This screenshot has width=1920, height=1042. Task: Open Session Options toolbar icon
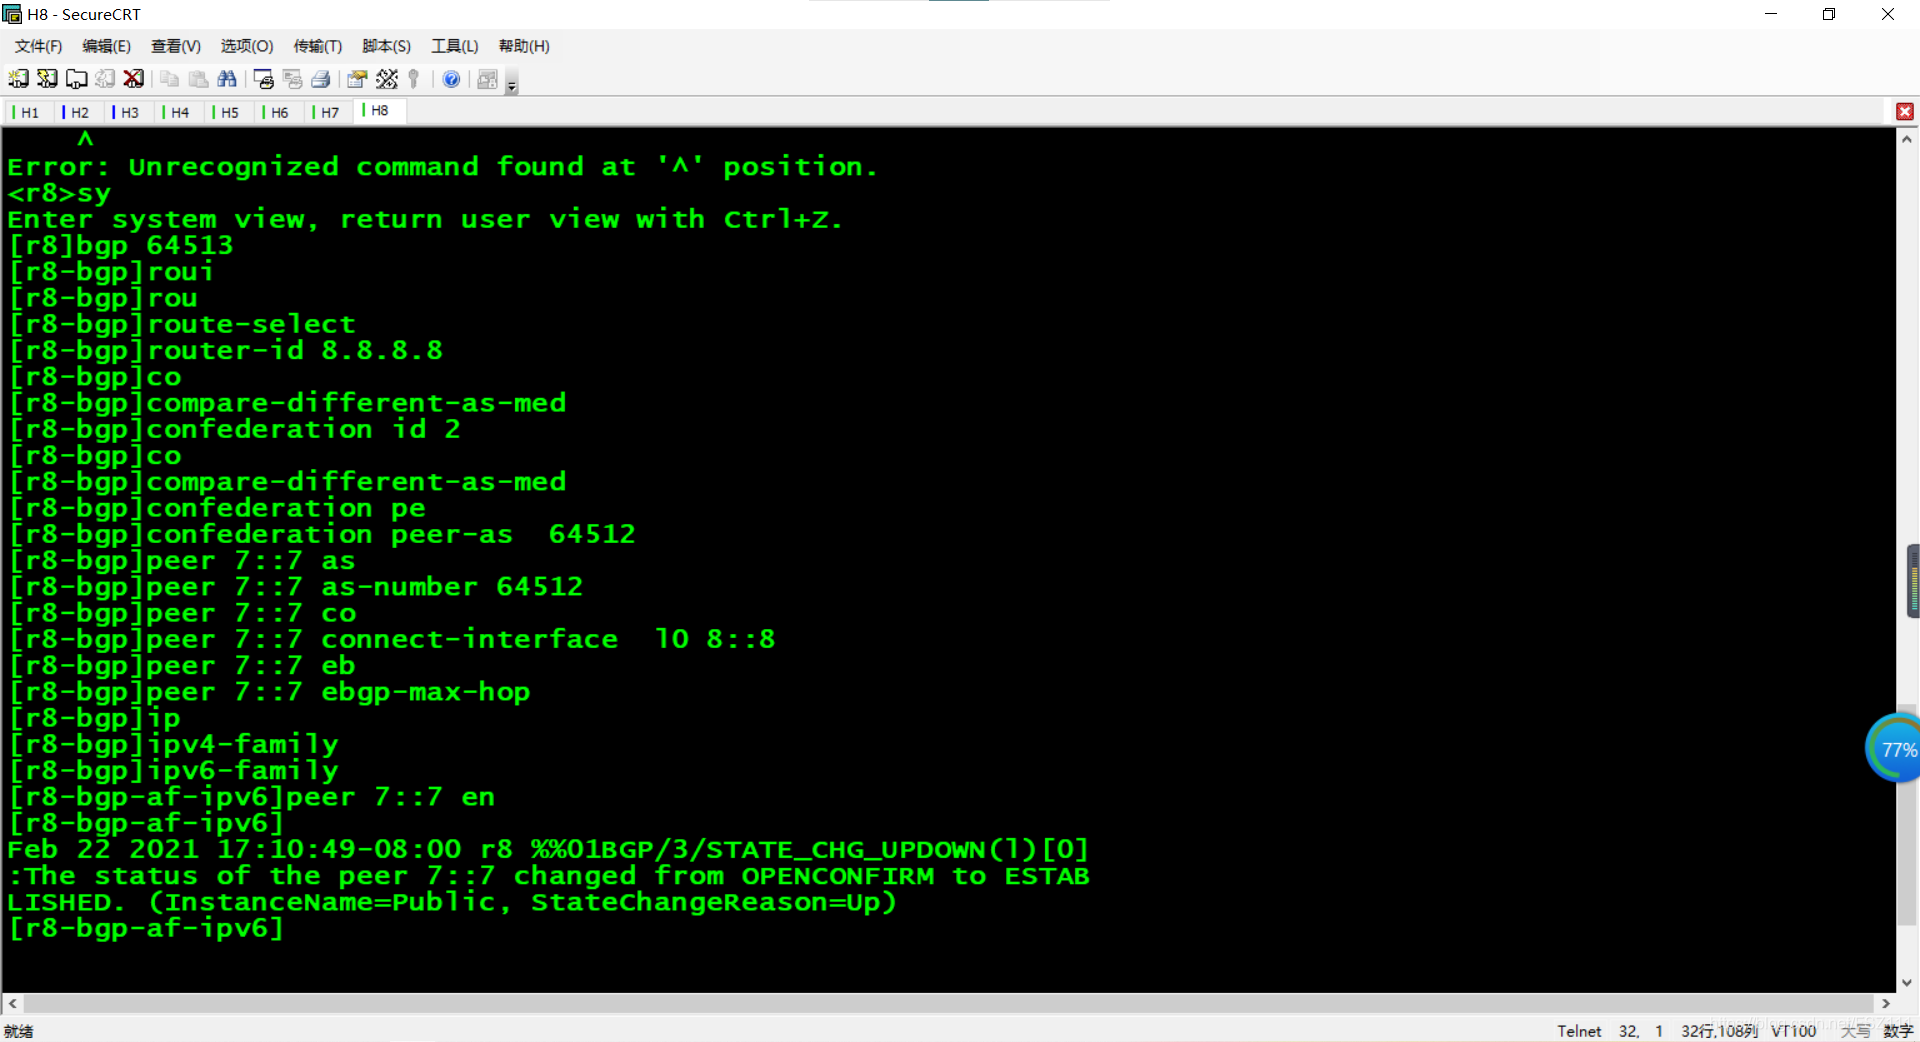357,79
